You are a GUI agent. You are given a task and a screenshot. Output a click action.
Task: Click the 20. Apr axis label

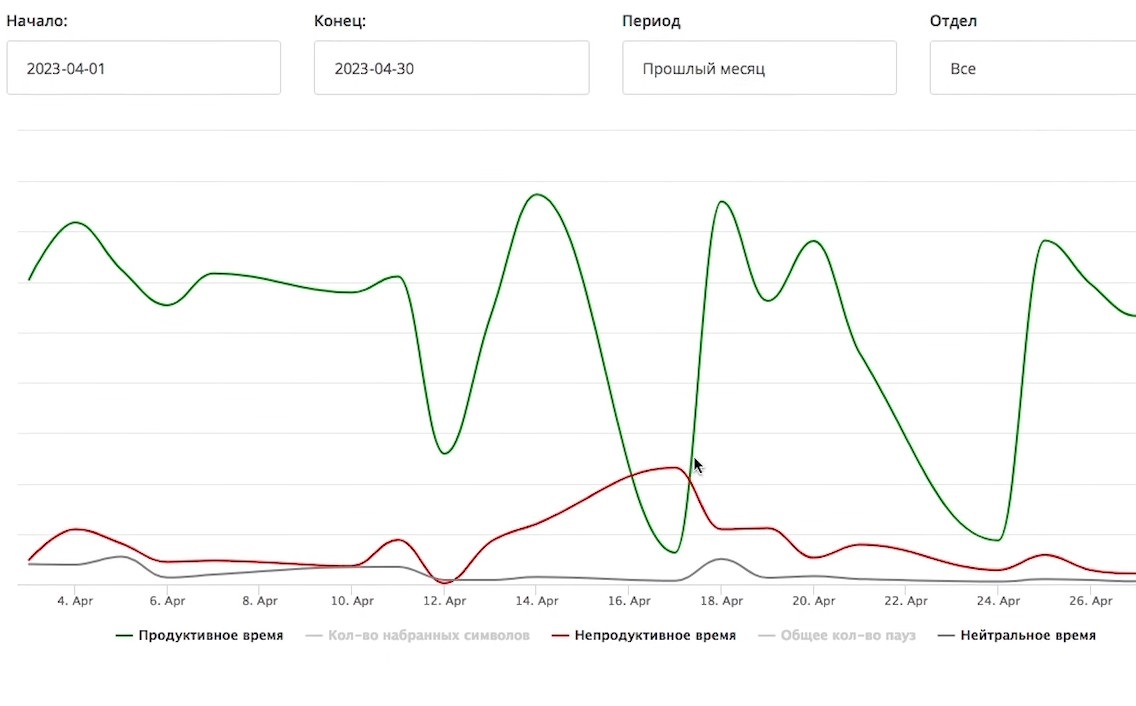[x=813, y=601]
